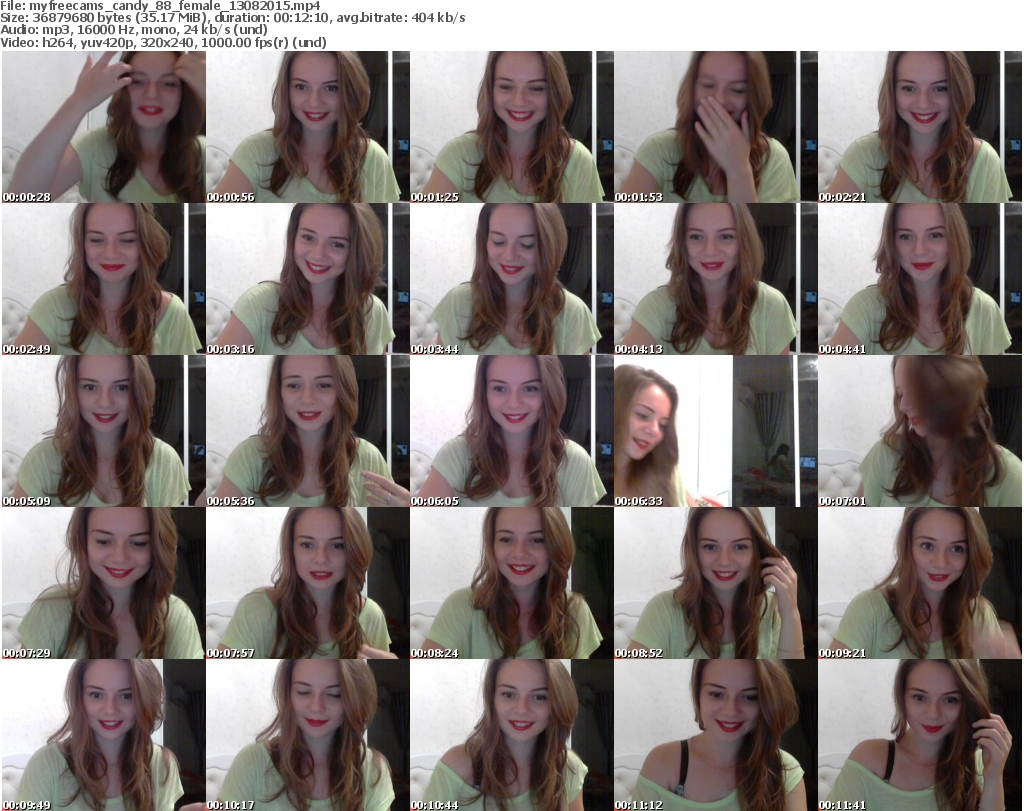Viewport: 1024px width, 811px height.
Task: Click the thumbnail timestamped 00:06:33
Action: (x=716, y=431)
